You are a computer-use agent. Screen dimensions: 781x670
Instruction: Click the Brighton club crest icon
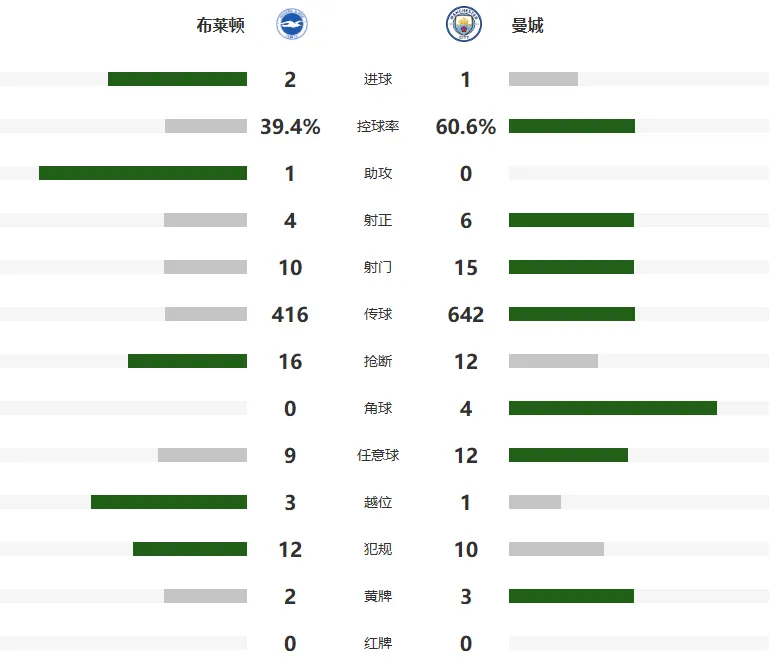[292, 24]
